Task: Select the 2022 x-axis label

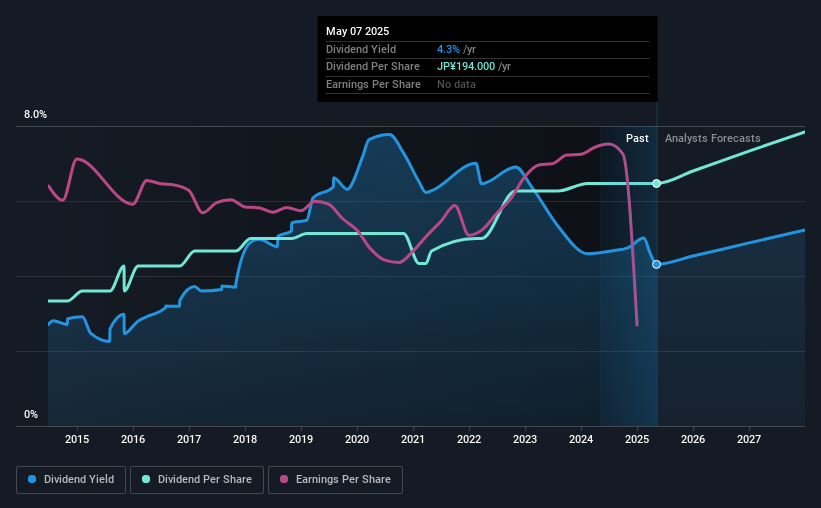Action: (469, 439)
